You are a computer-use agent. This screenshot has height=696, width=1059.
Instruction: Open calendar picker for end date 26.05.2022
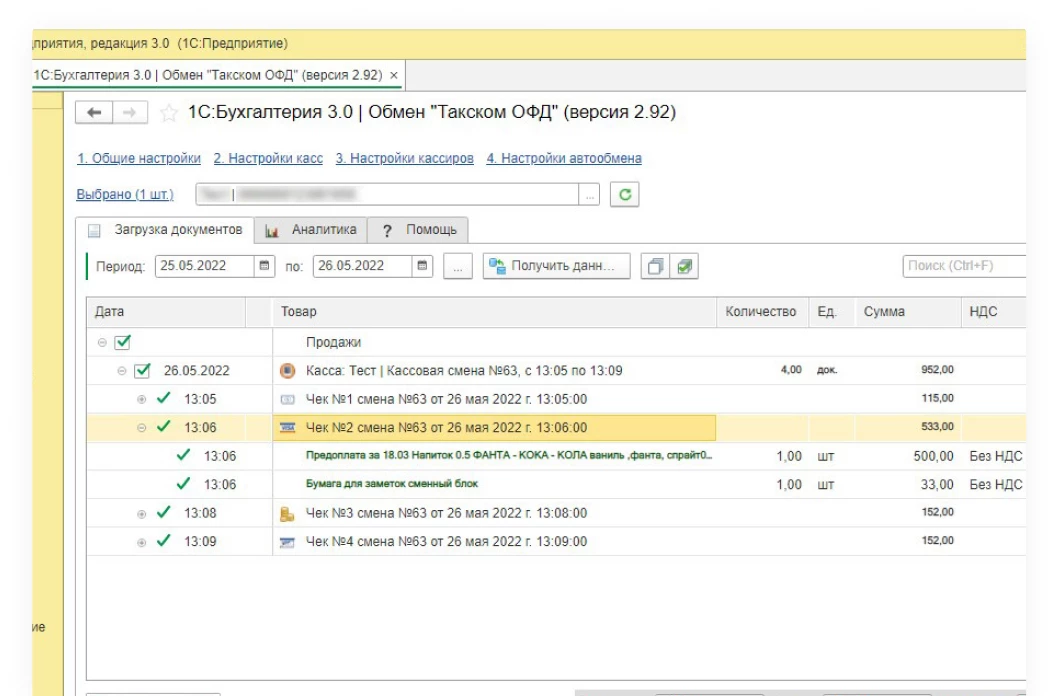(423, 266)
